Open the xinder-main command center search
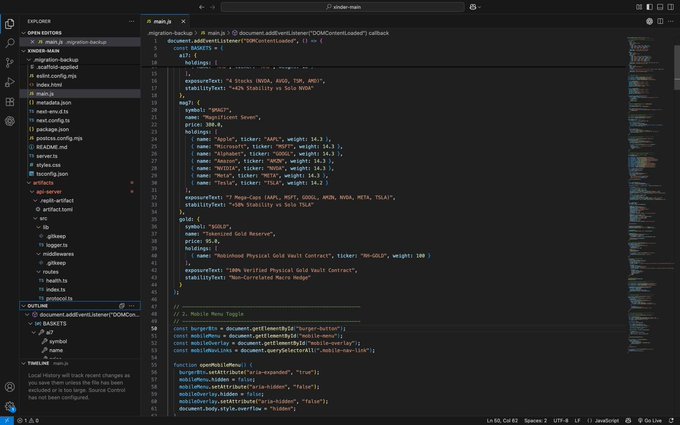 (x=343, y=7)
